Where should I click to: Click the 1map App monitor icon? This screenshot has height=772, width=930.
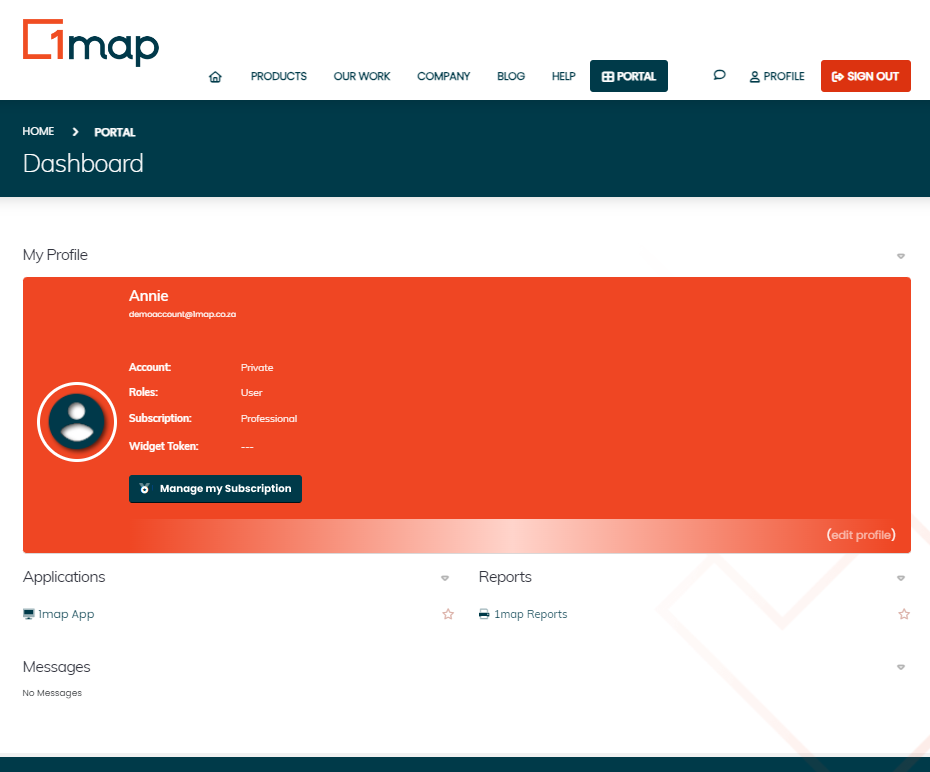click(x=28, y=614)
